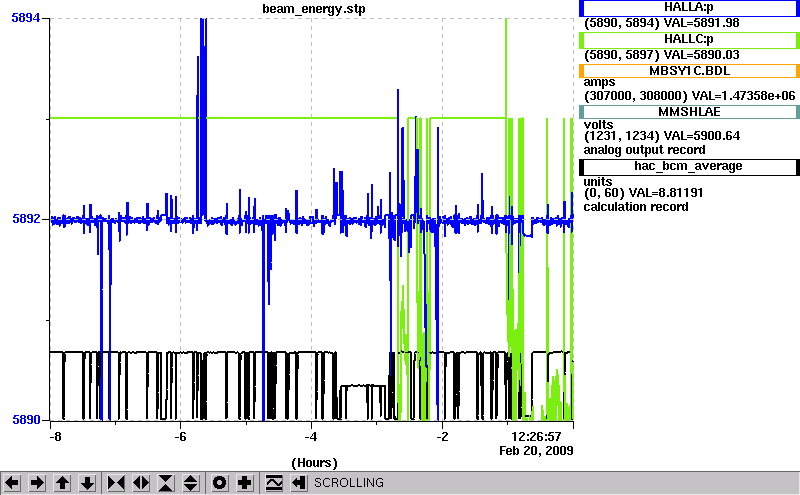Image resolution: width=800 pixels, height=495 pixels.
Task: Click the 'units' label under hac_bcm_average
Action: [598, 182]
